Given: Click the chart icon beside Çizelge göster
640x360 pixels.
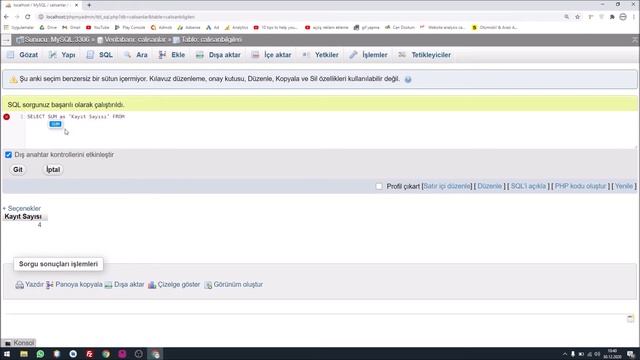Looking at the screenshot, I should pyautogui.click(x=152, y=285).
